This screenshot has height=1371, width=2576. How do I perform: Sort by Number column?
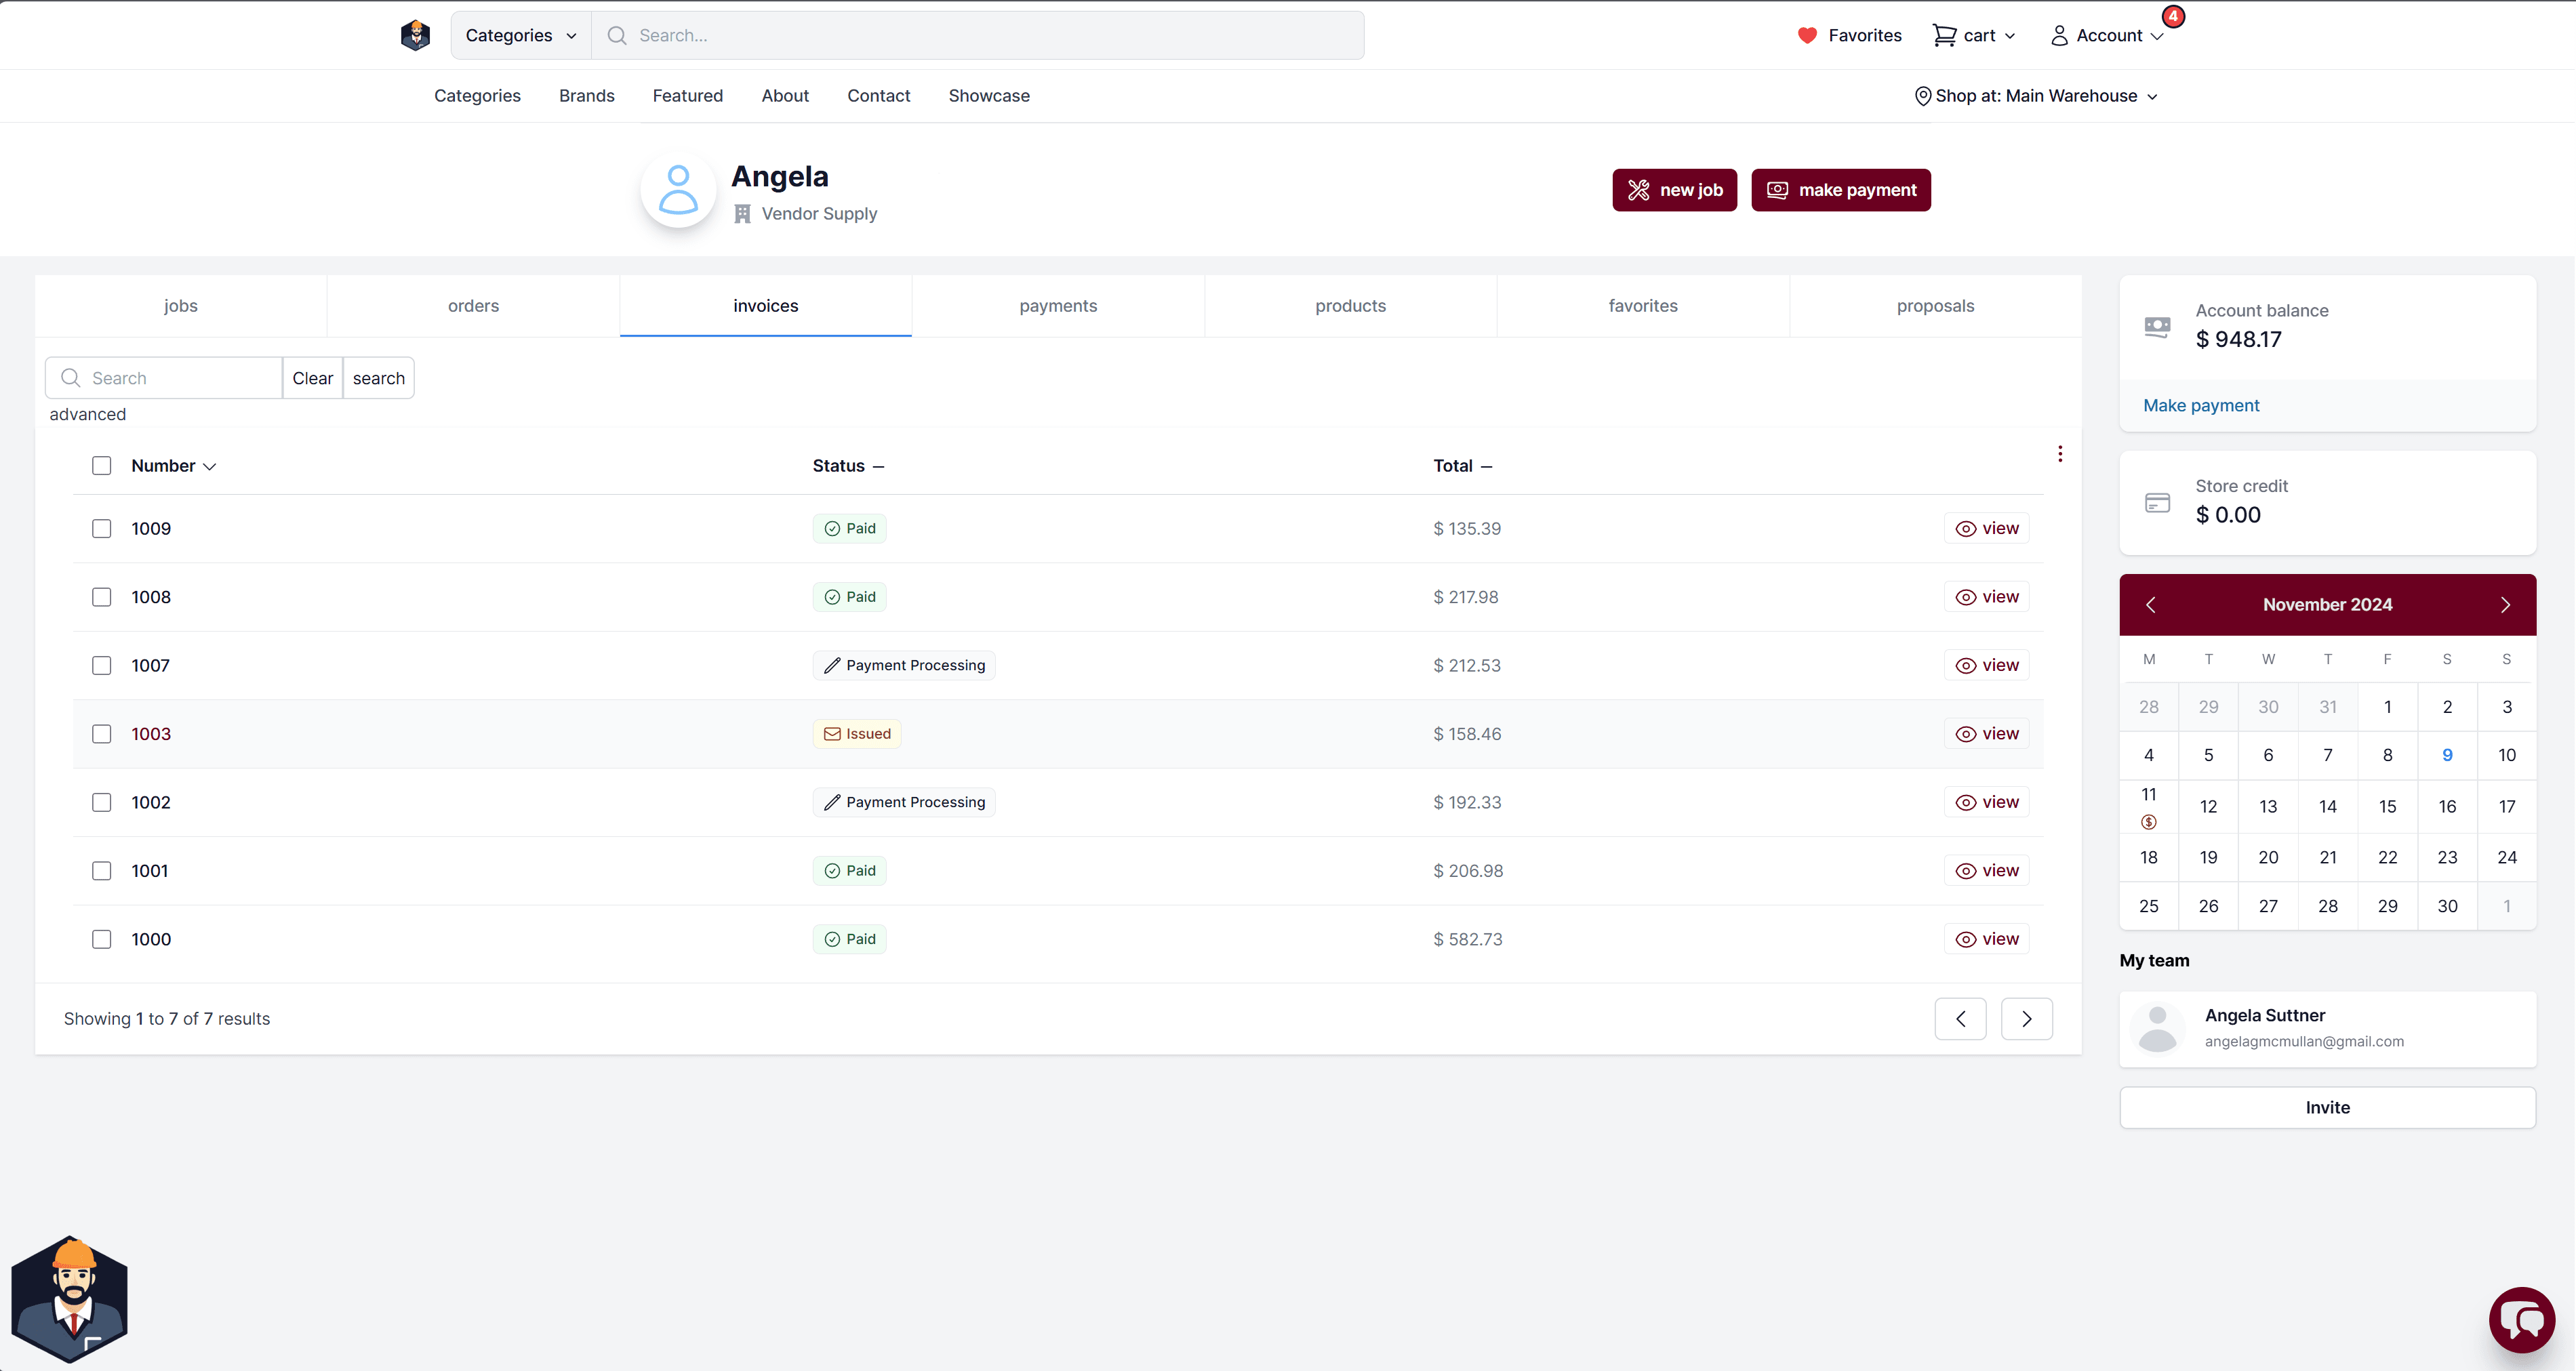pyautogui.click(x=173, y=466)
